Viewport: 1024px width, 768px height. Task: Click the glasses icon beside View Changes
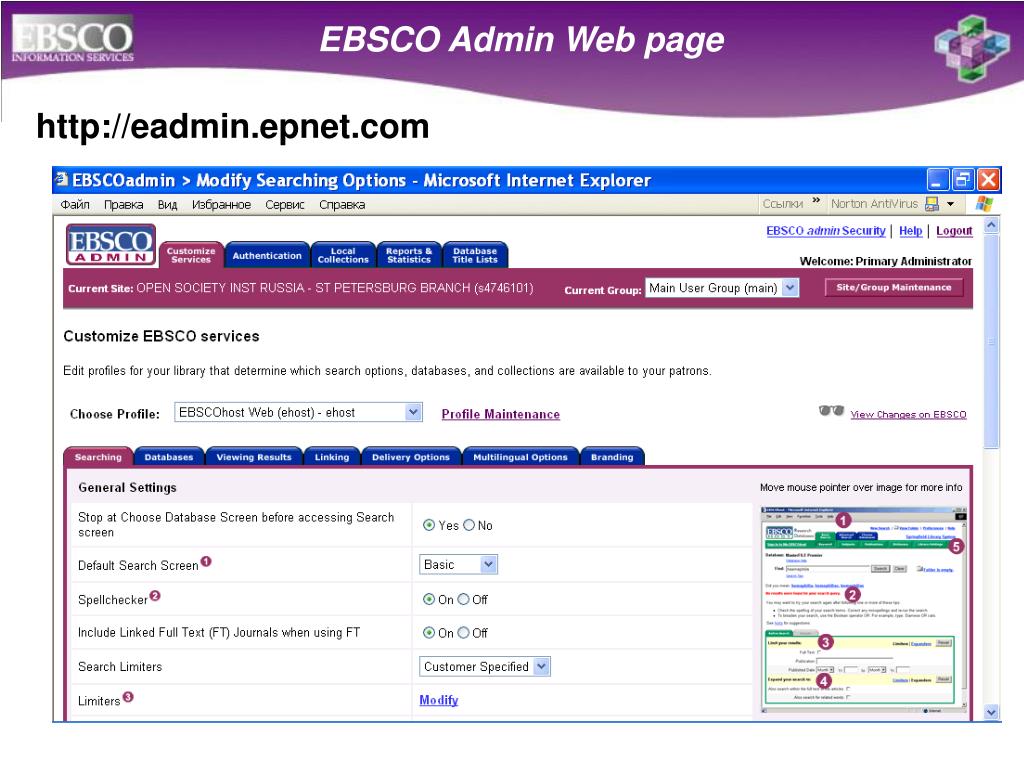pos(831,411)
